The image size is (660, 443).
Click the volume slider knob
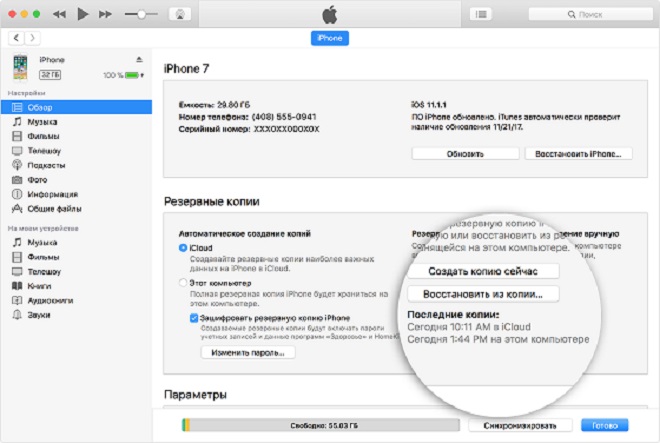[x=141, y=14]
